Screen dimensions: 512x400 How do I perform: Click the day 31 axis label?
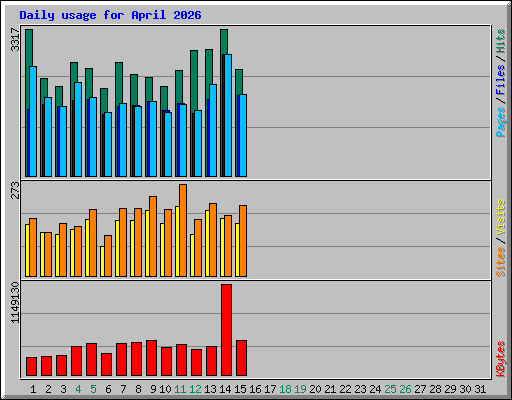point(480,389)
